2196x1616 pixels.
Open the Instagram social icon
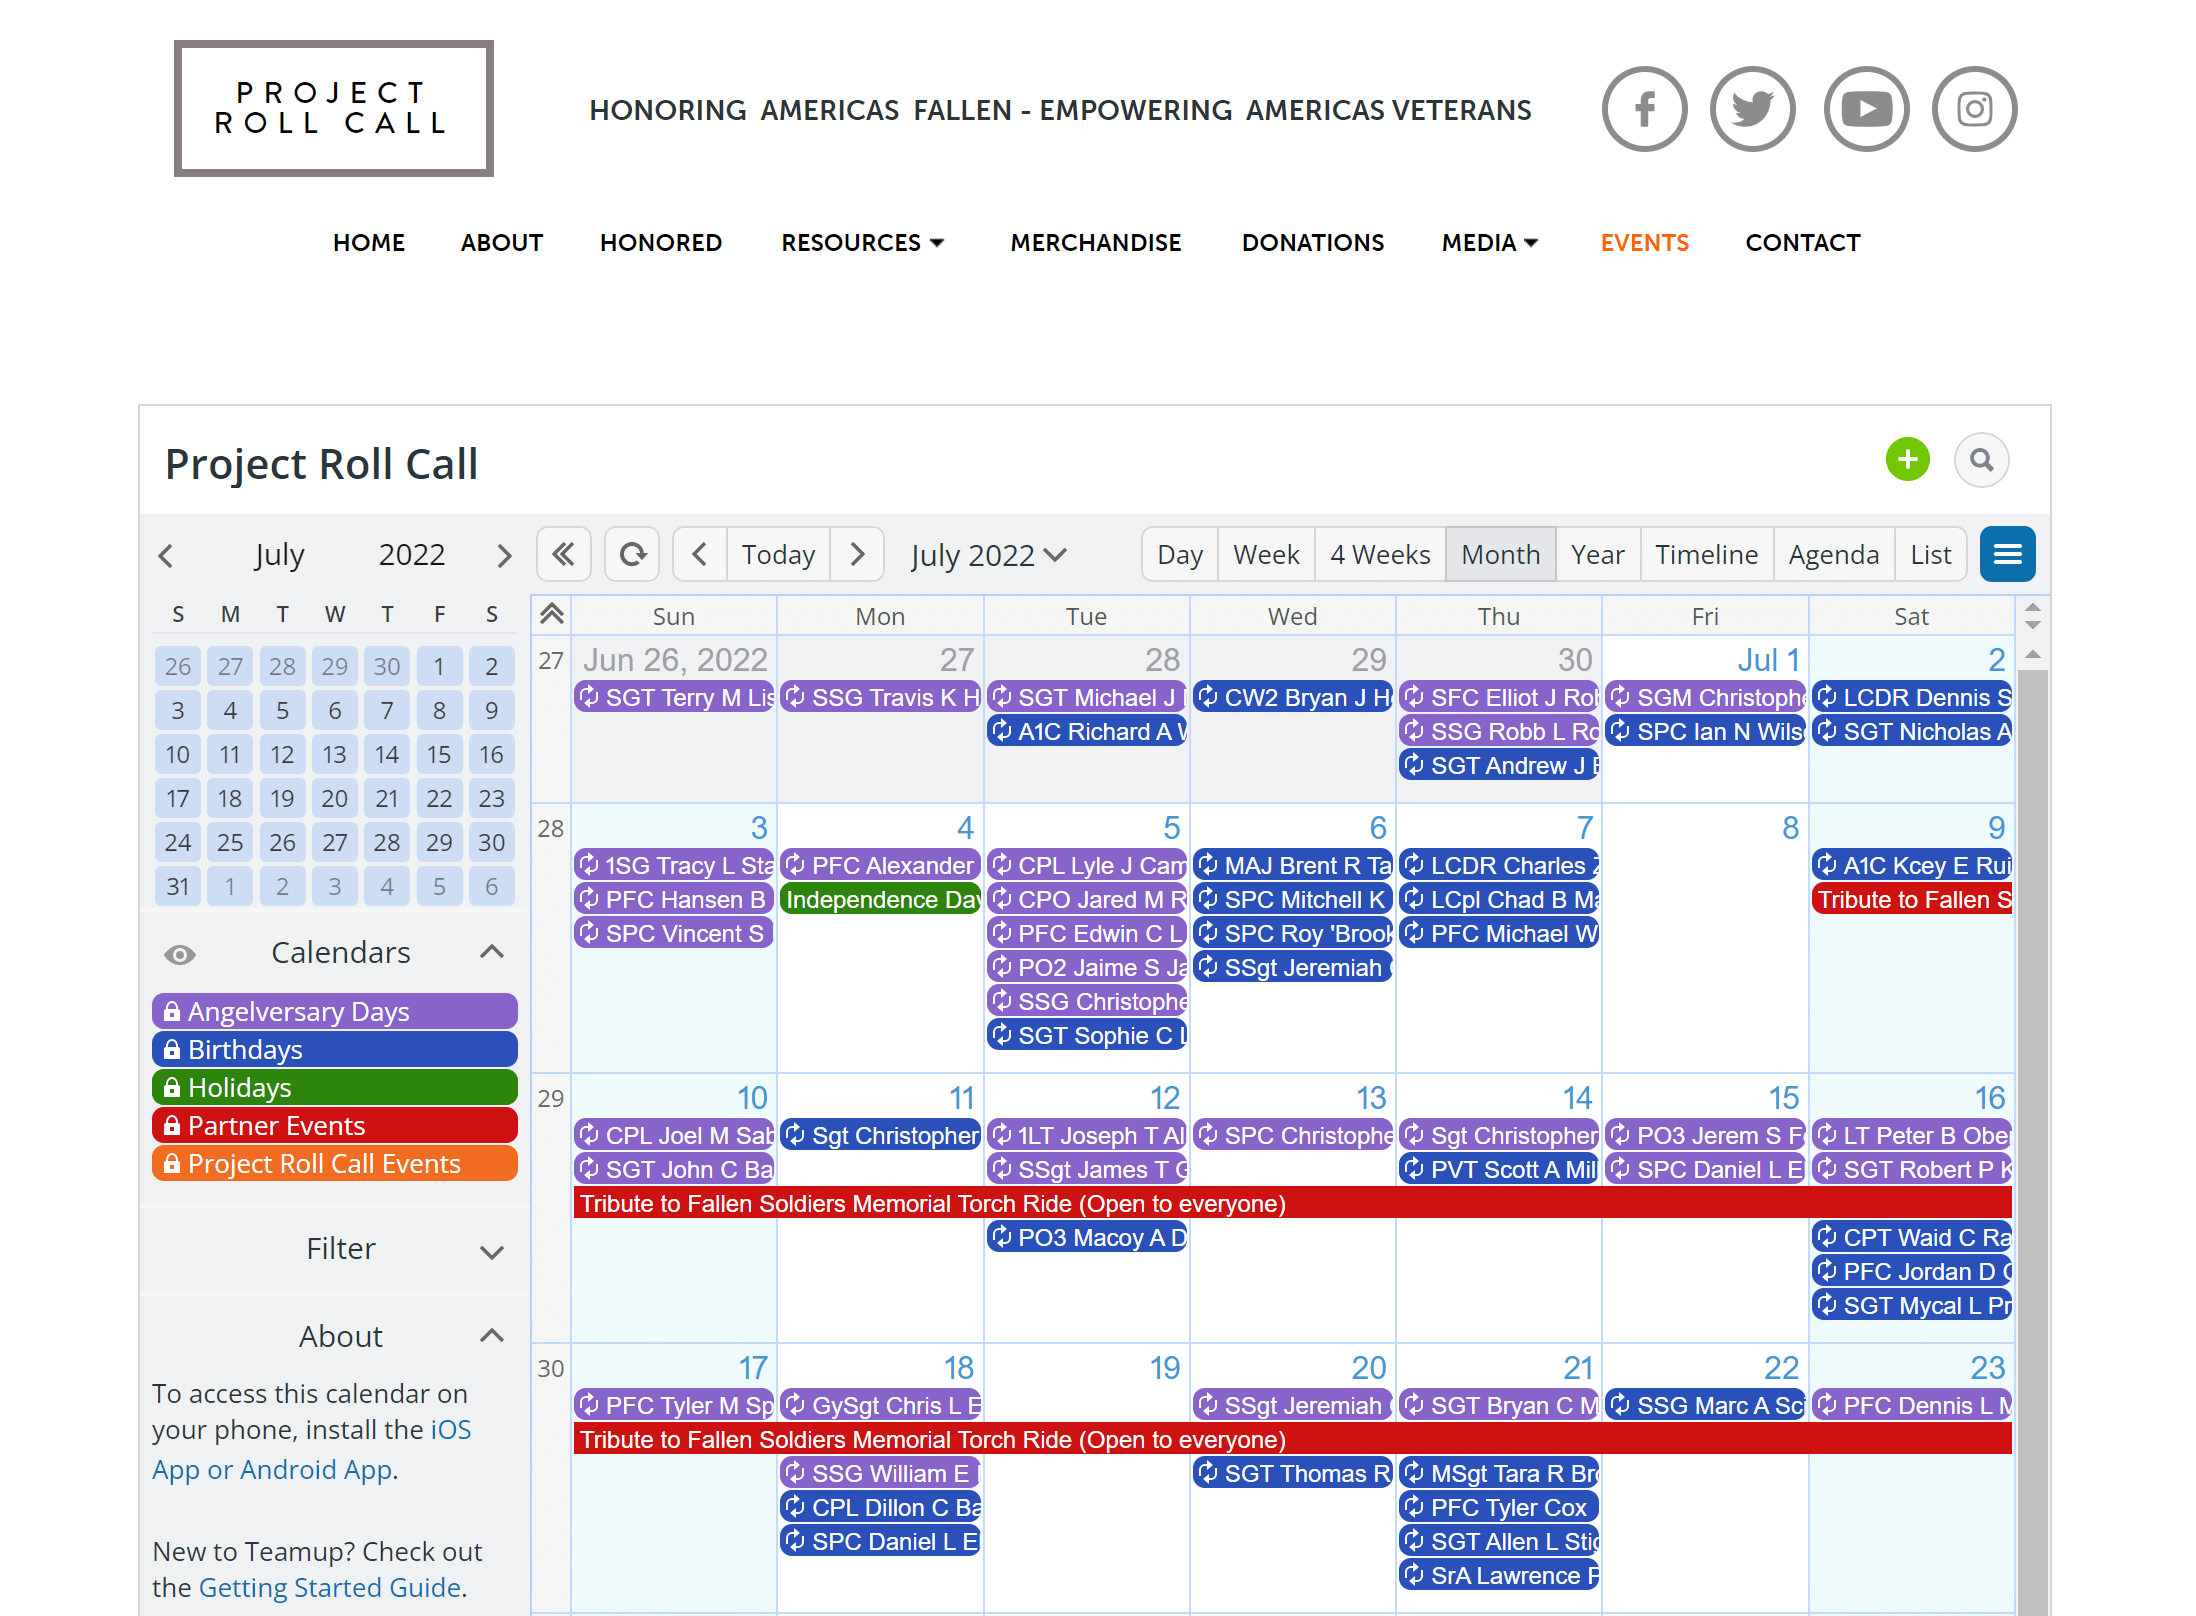[x=1974, y=109]
